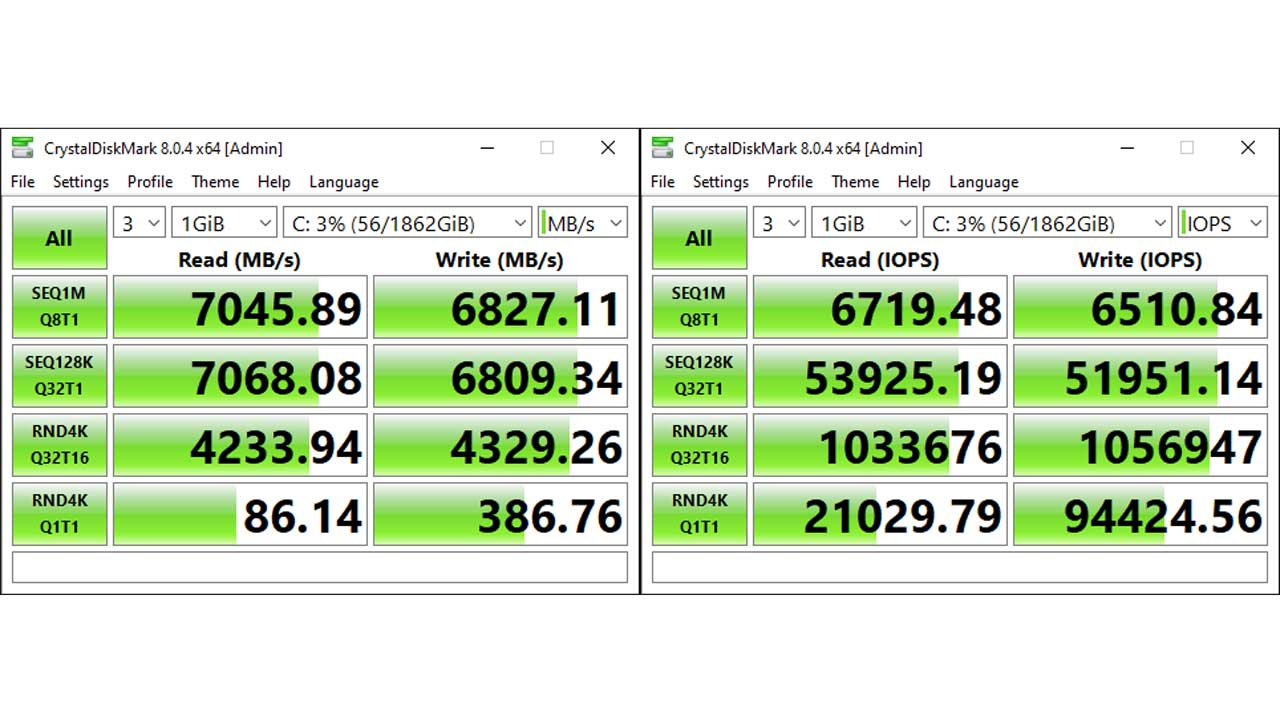Open the IOPS unit dropdown
Screen dimensions: 1280x720
[x=1223, y=223]
